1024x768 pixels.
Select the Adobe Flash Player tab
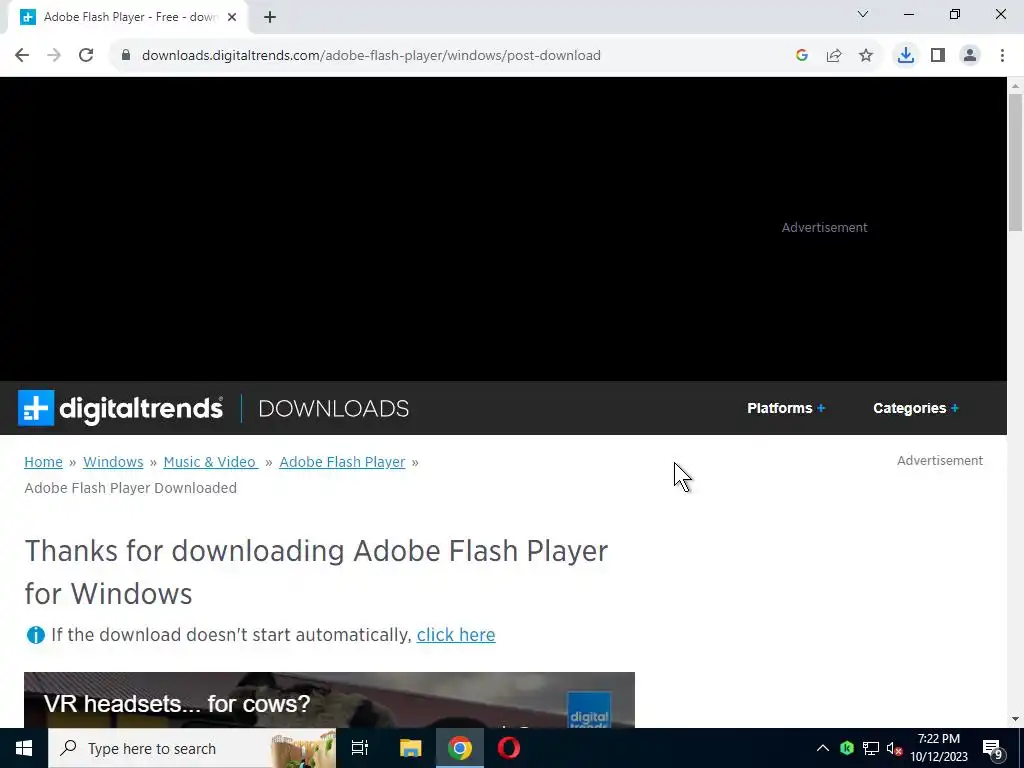coord(128,18)
